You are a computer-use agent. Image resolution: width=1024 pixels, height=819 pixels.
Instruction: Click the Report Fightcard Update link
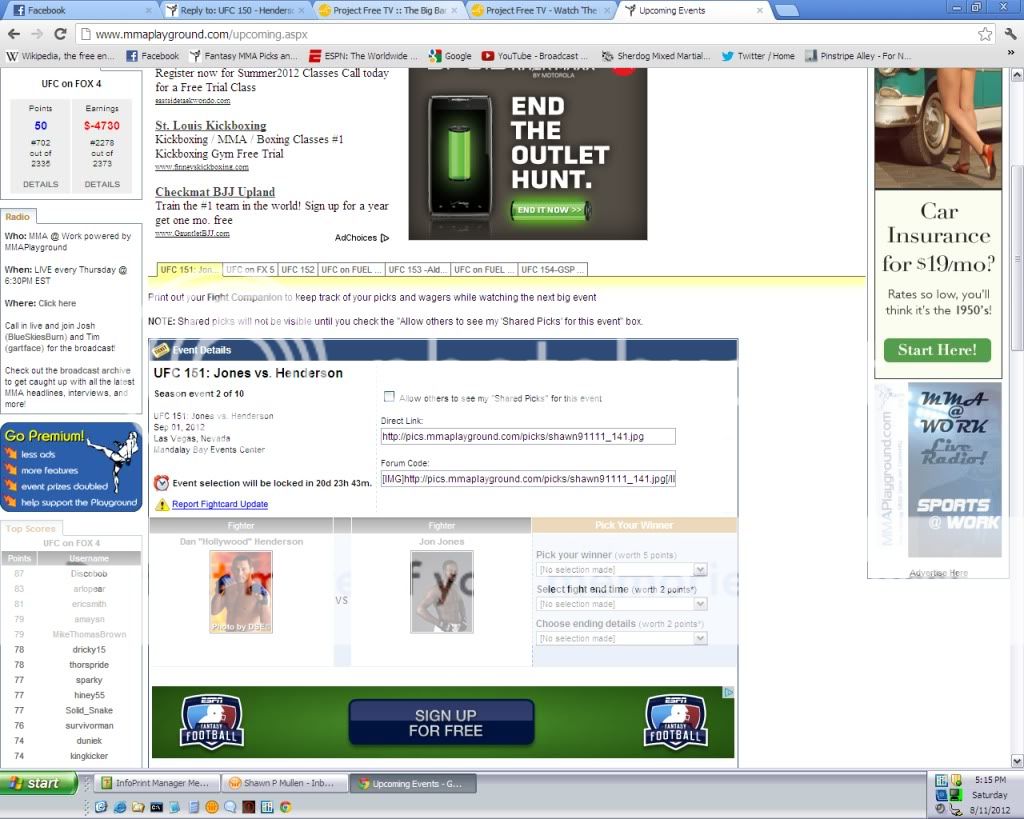click(220, 504)
